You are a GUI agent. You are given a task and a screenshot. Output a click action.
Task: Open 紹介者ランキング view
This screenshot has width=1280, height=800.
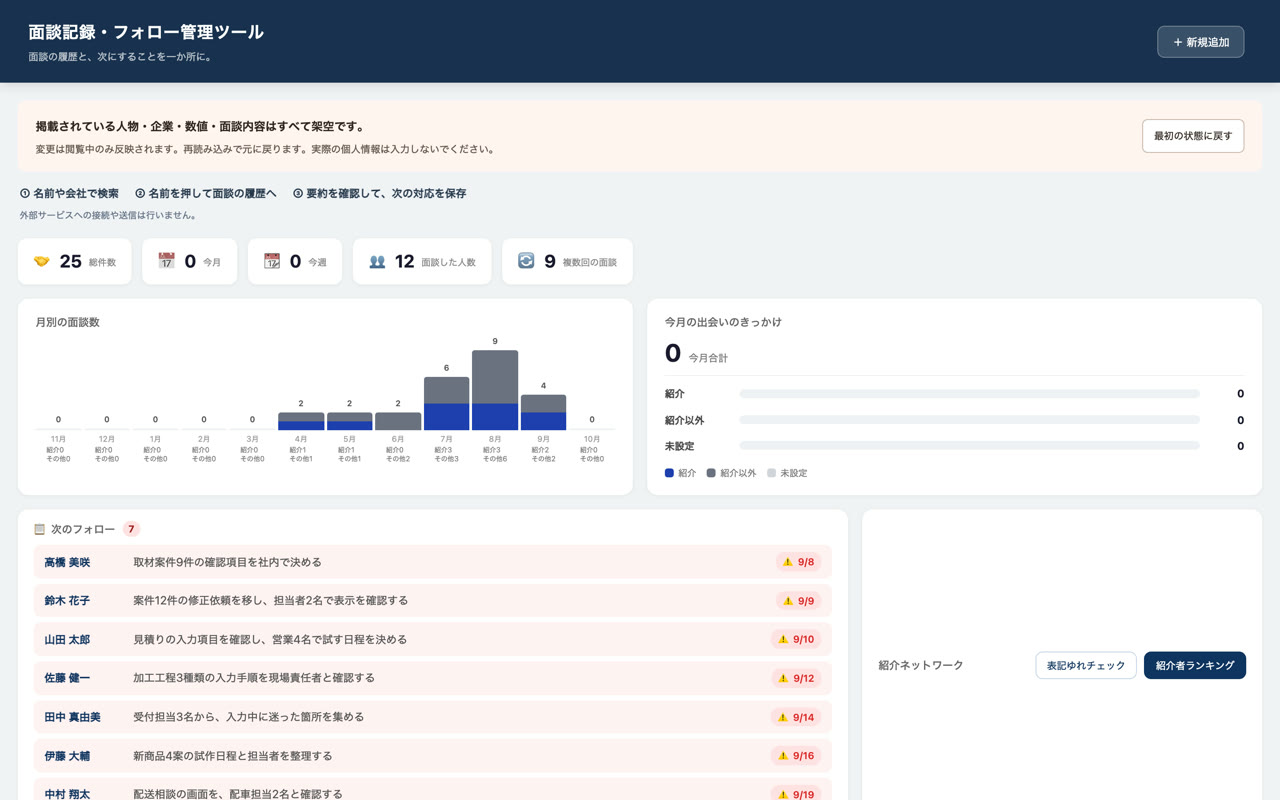pos(1195,665)
